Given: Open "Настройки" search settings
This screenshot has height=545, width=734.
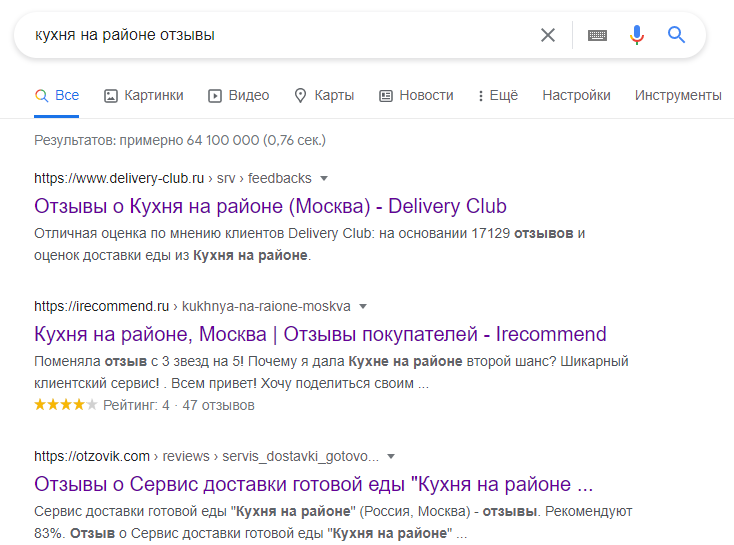Looking at the screenshot, I should (x=576, y=96).
